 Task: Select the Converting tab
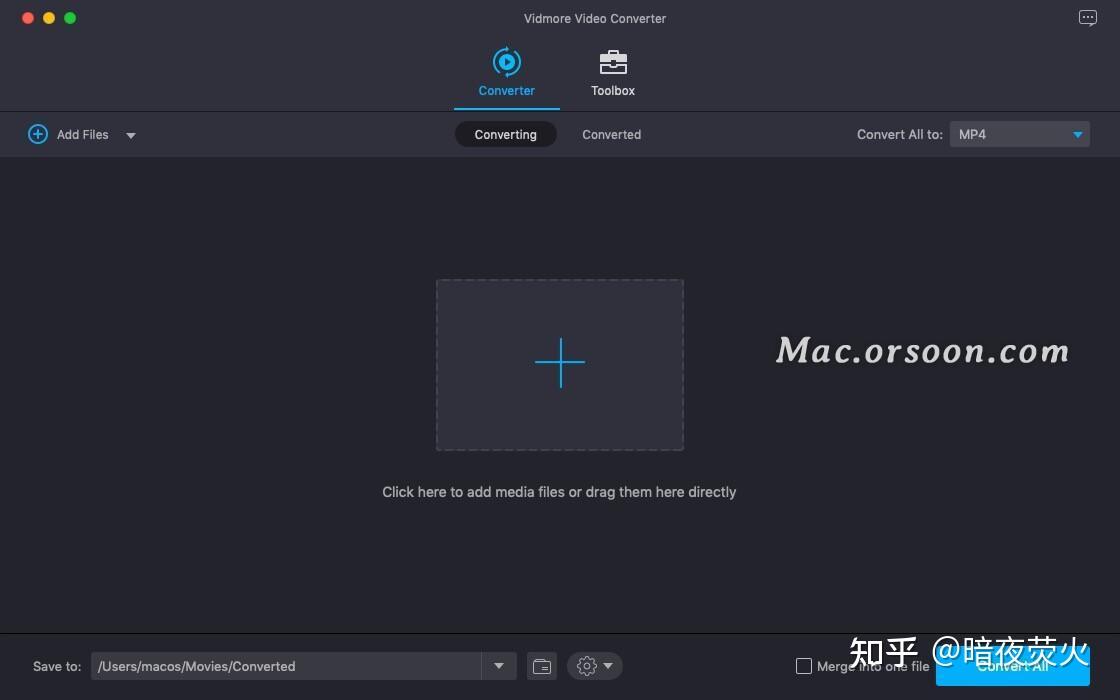pos(506,134)
